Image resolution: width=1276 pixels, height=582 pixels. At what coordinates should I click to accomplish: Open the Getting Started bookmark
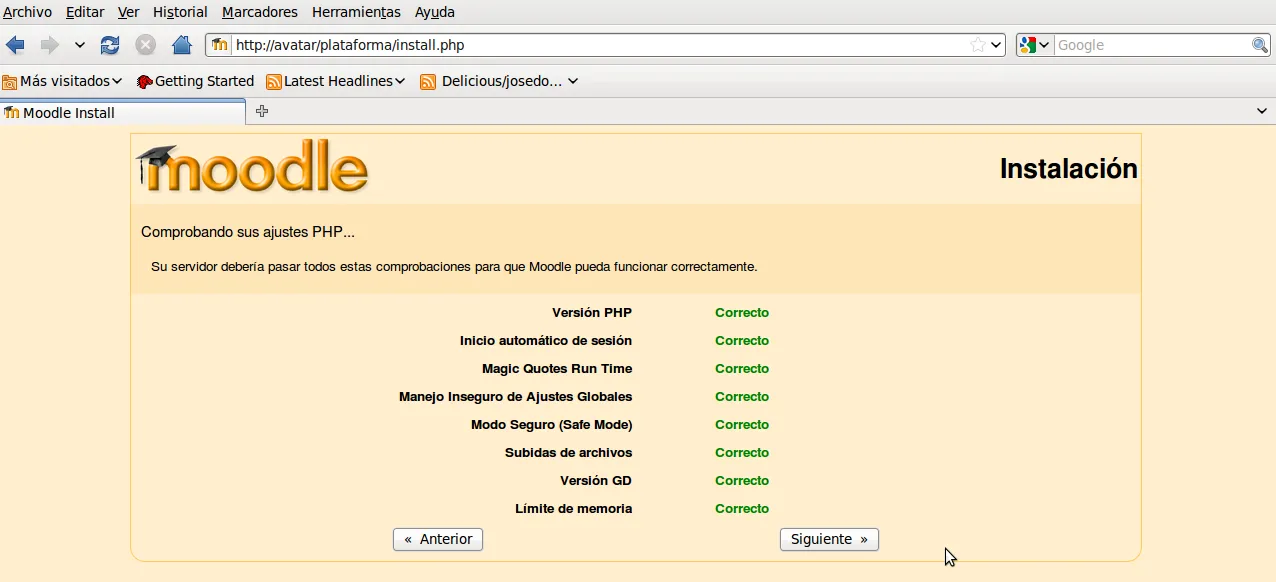coord(195,81)
